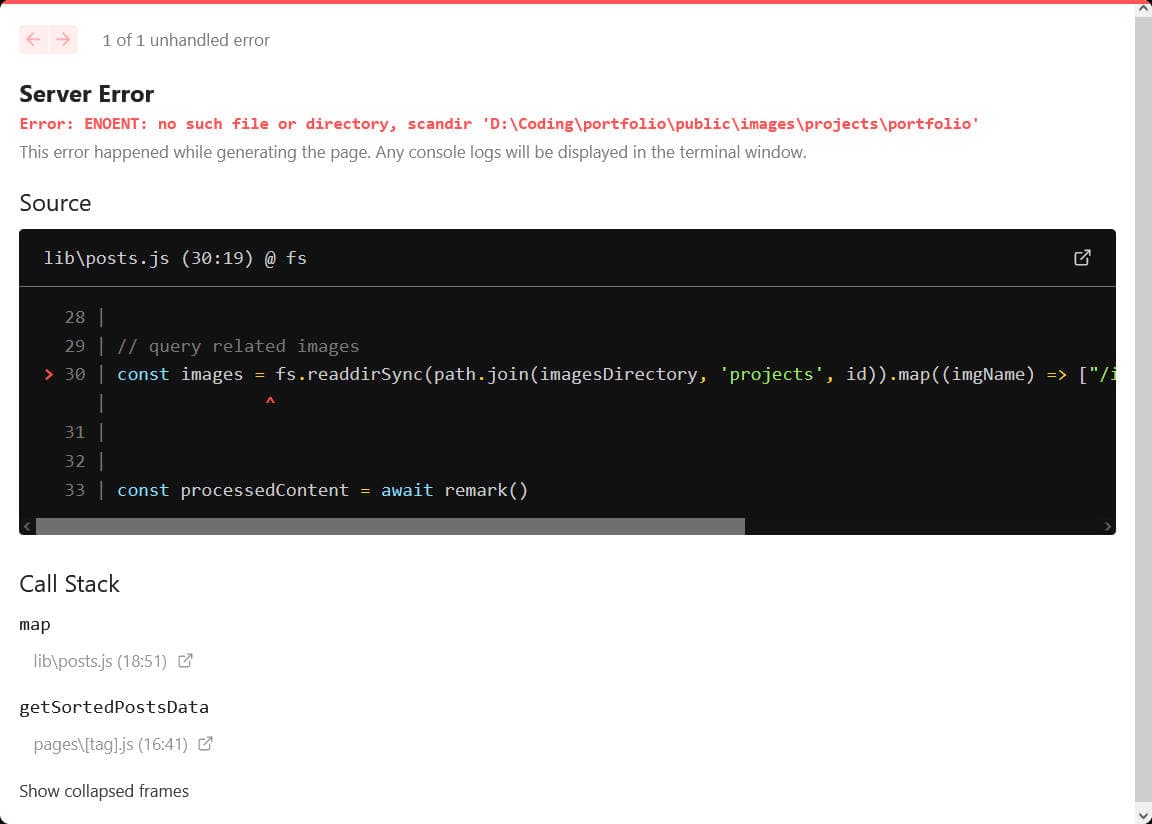This screenshot has width=1152, height=824.
Task: Click the page scrollbar up arrow
Action: point(1143,8)
